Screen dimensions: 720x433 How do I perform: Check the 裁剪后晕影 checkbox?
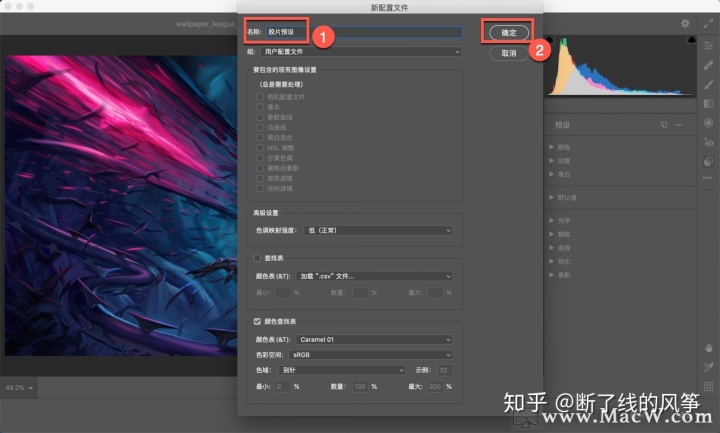pos(260,168)
